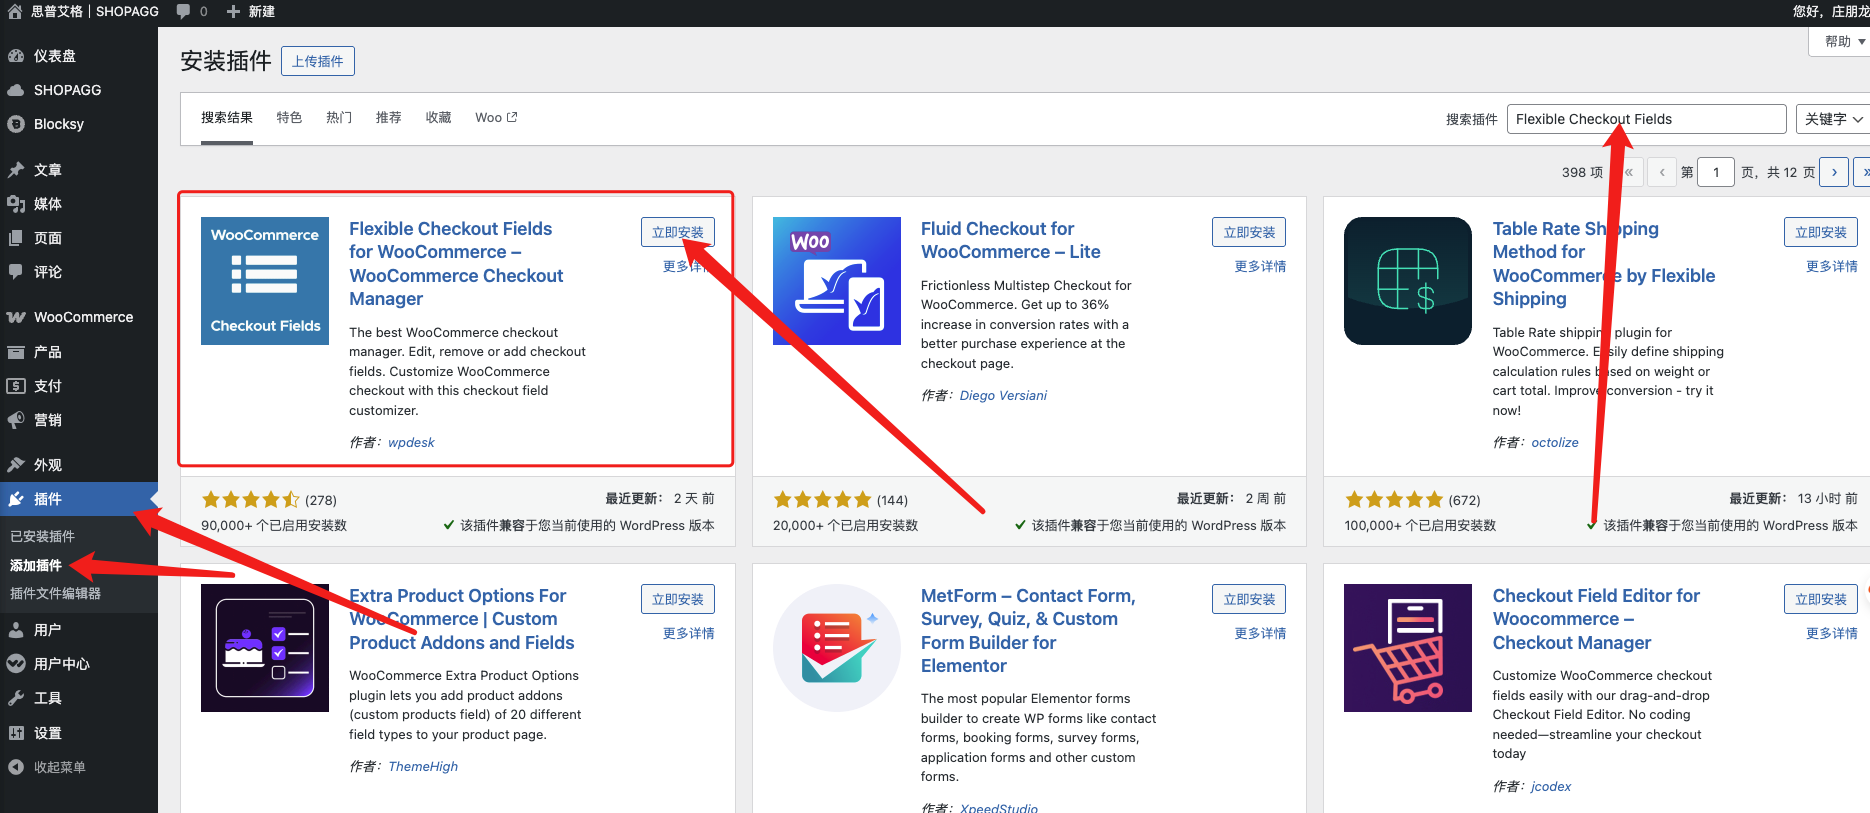Screen dimensions: 1870x813
Task: Click the Flexible Checkout Fields plugin title
Action: [x=456, y=264]
